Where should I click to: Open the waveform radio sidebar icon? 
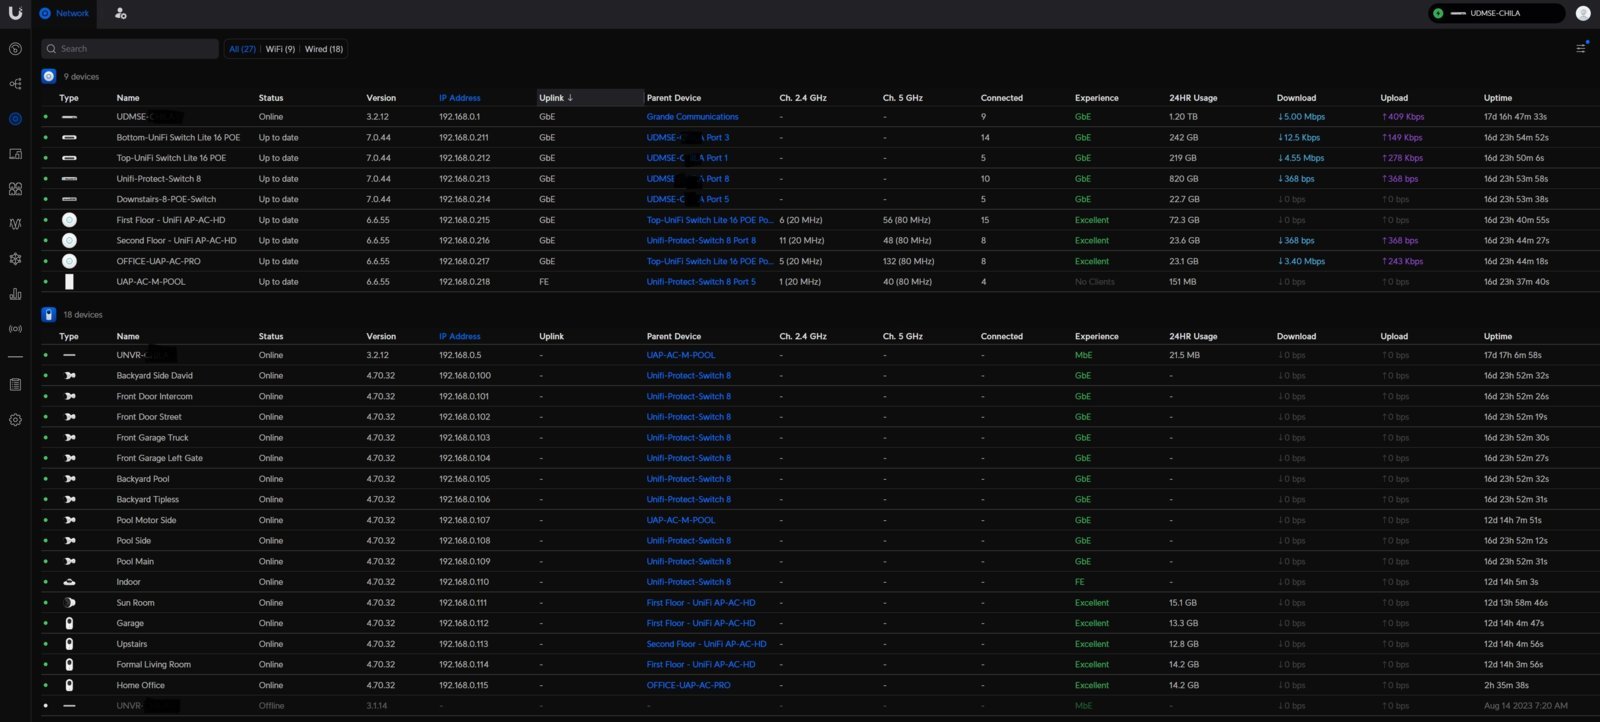[15, 224]
